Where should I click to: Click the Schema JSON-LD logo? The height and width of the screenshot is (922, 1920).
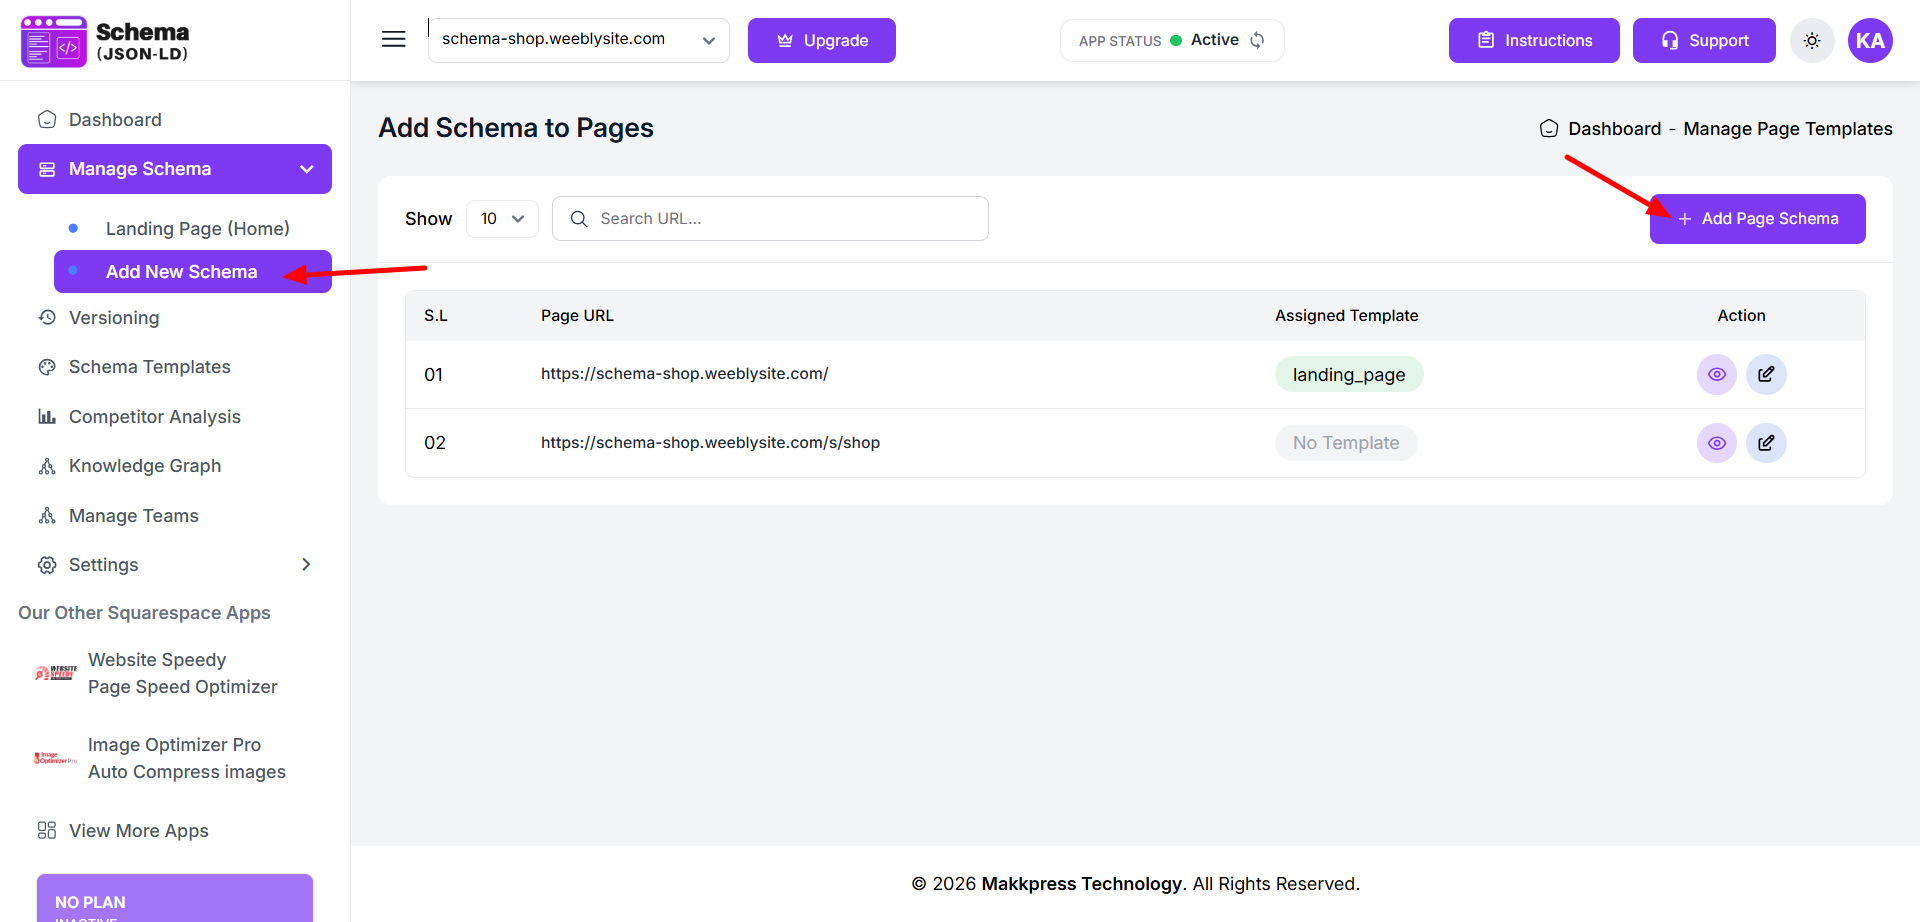pos(105,41)
